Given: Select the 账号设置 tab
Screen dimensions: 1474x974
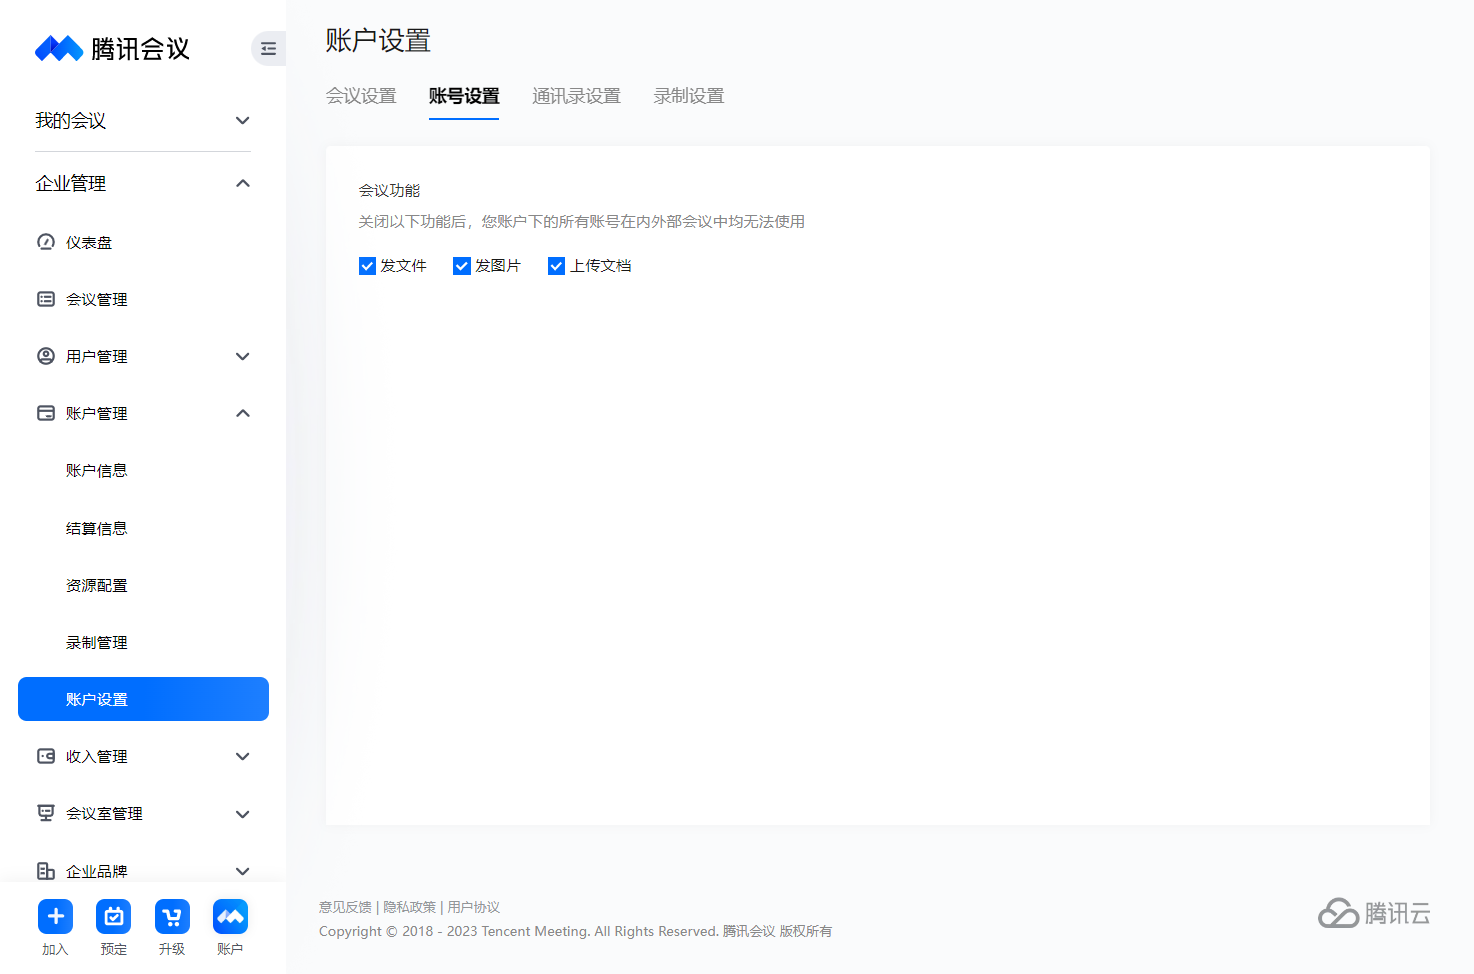Looking at the screenshot, I should click(464, 96).
